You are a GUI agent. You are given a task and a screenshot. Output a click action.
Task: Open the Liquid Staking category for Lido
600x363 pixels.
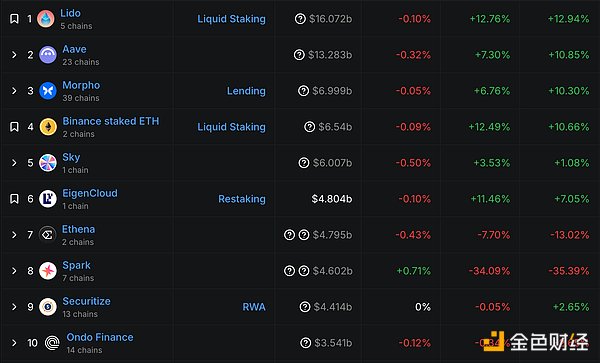[232, 19]
